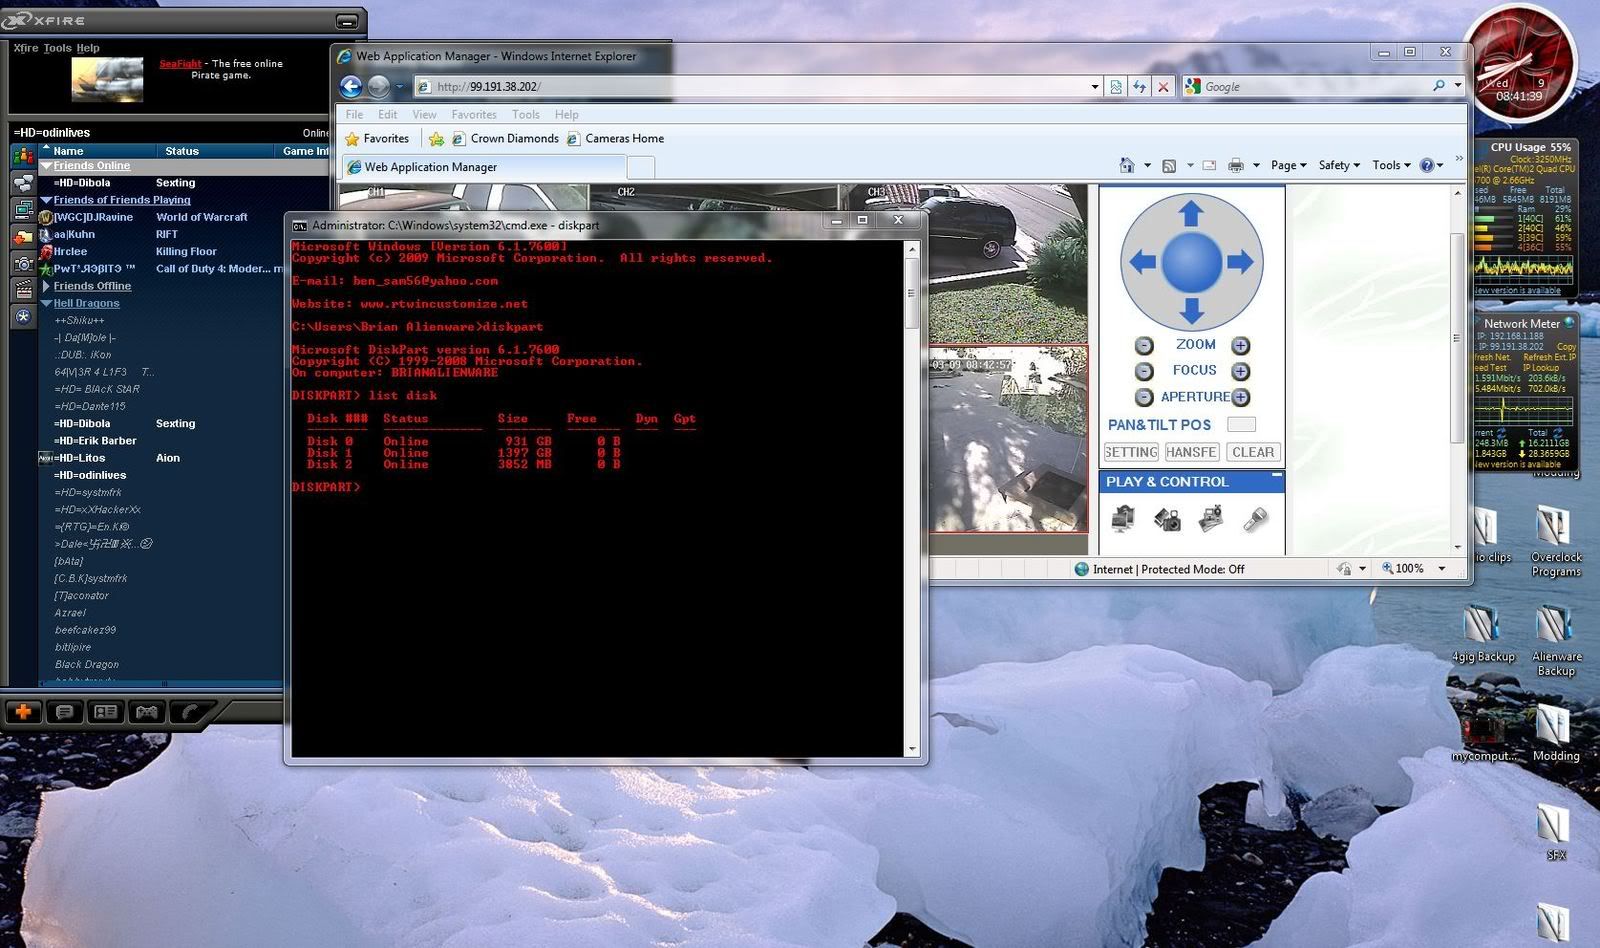Viewport: 1600px width, 948px height.
Task: Open the servers icon in Xfire sidebar
Action: (x=23, y=210)
